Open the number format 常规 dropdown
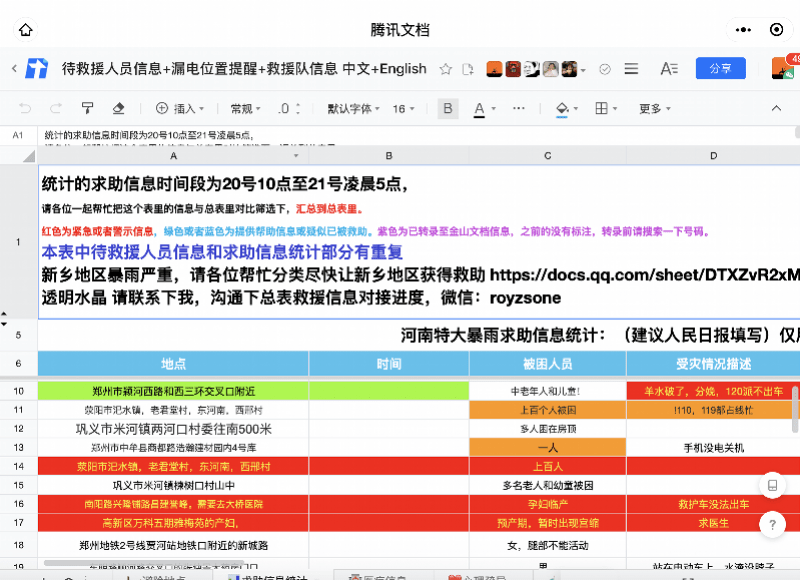800x580 pixels. click(246, 108)
